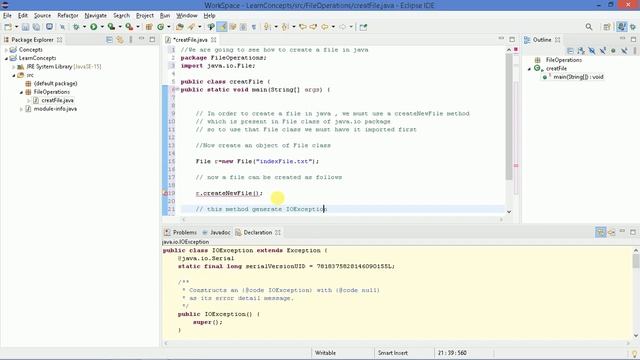Open Back history dropdown arrow
The image size is (640, 360).
333,27
